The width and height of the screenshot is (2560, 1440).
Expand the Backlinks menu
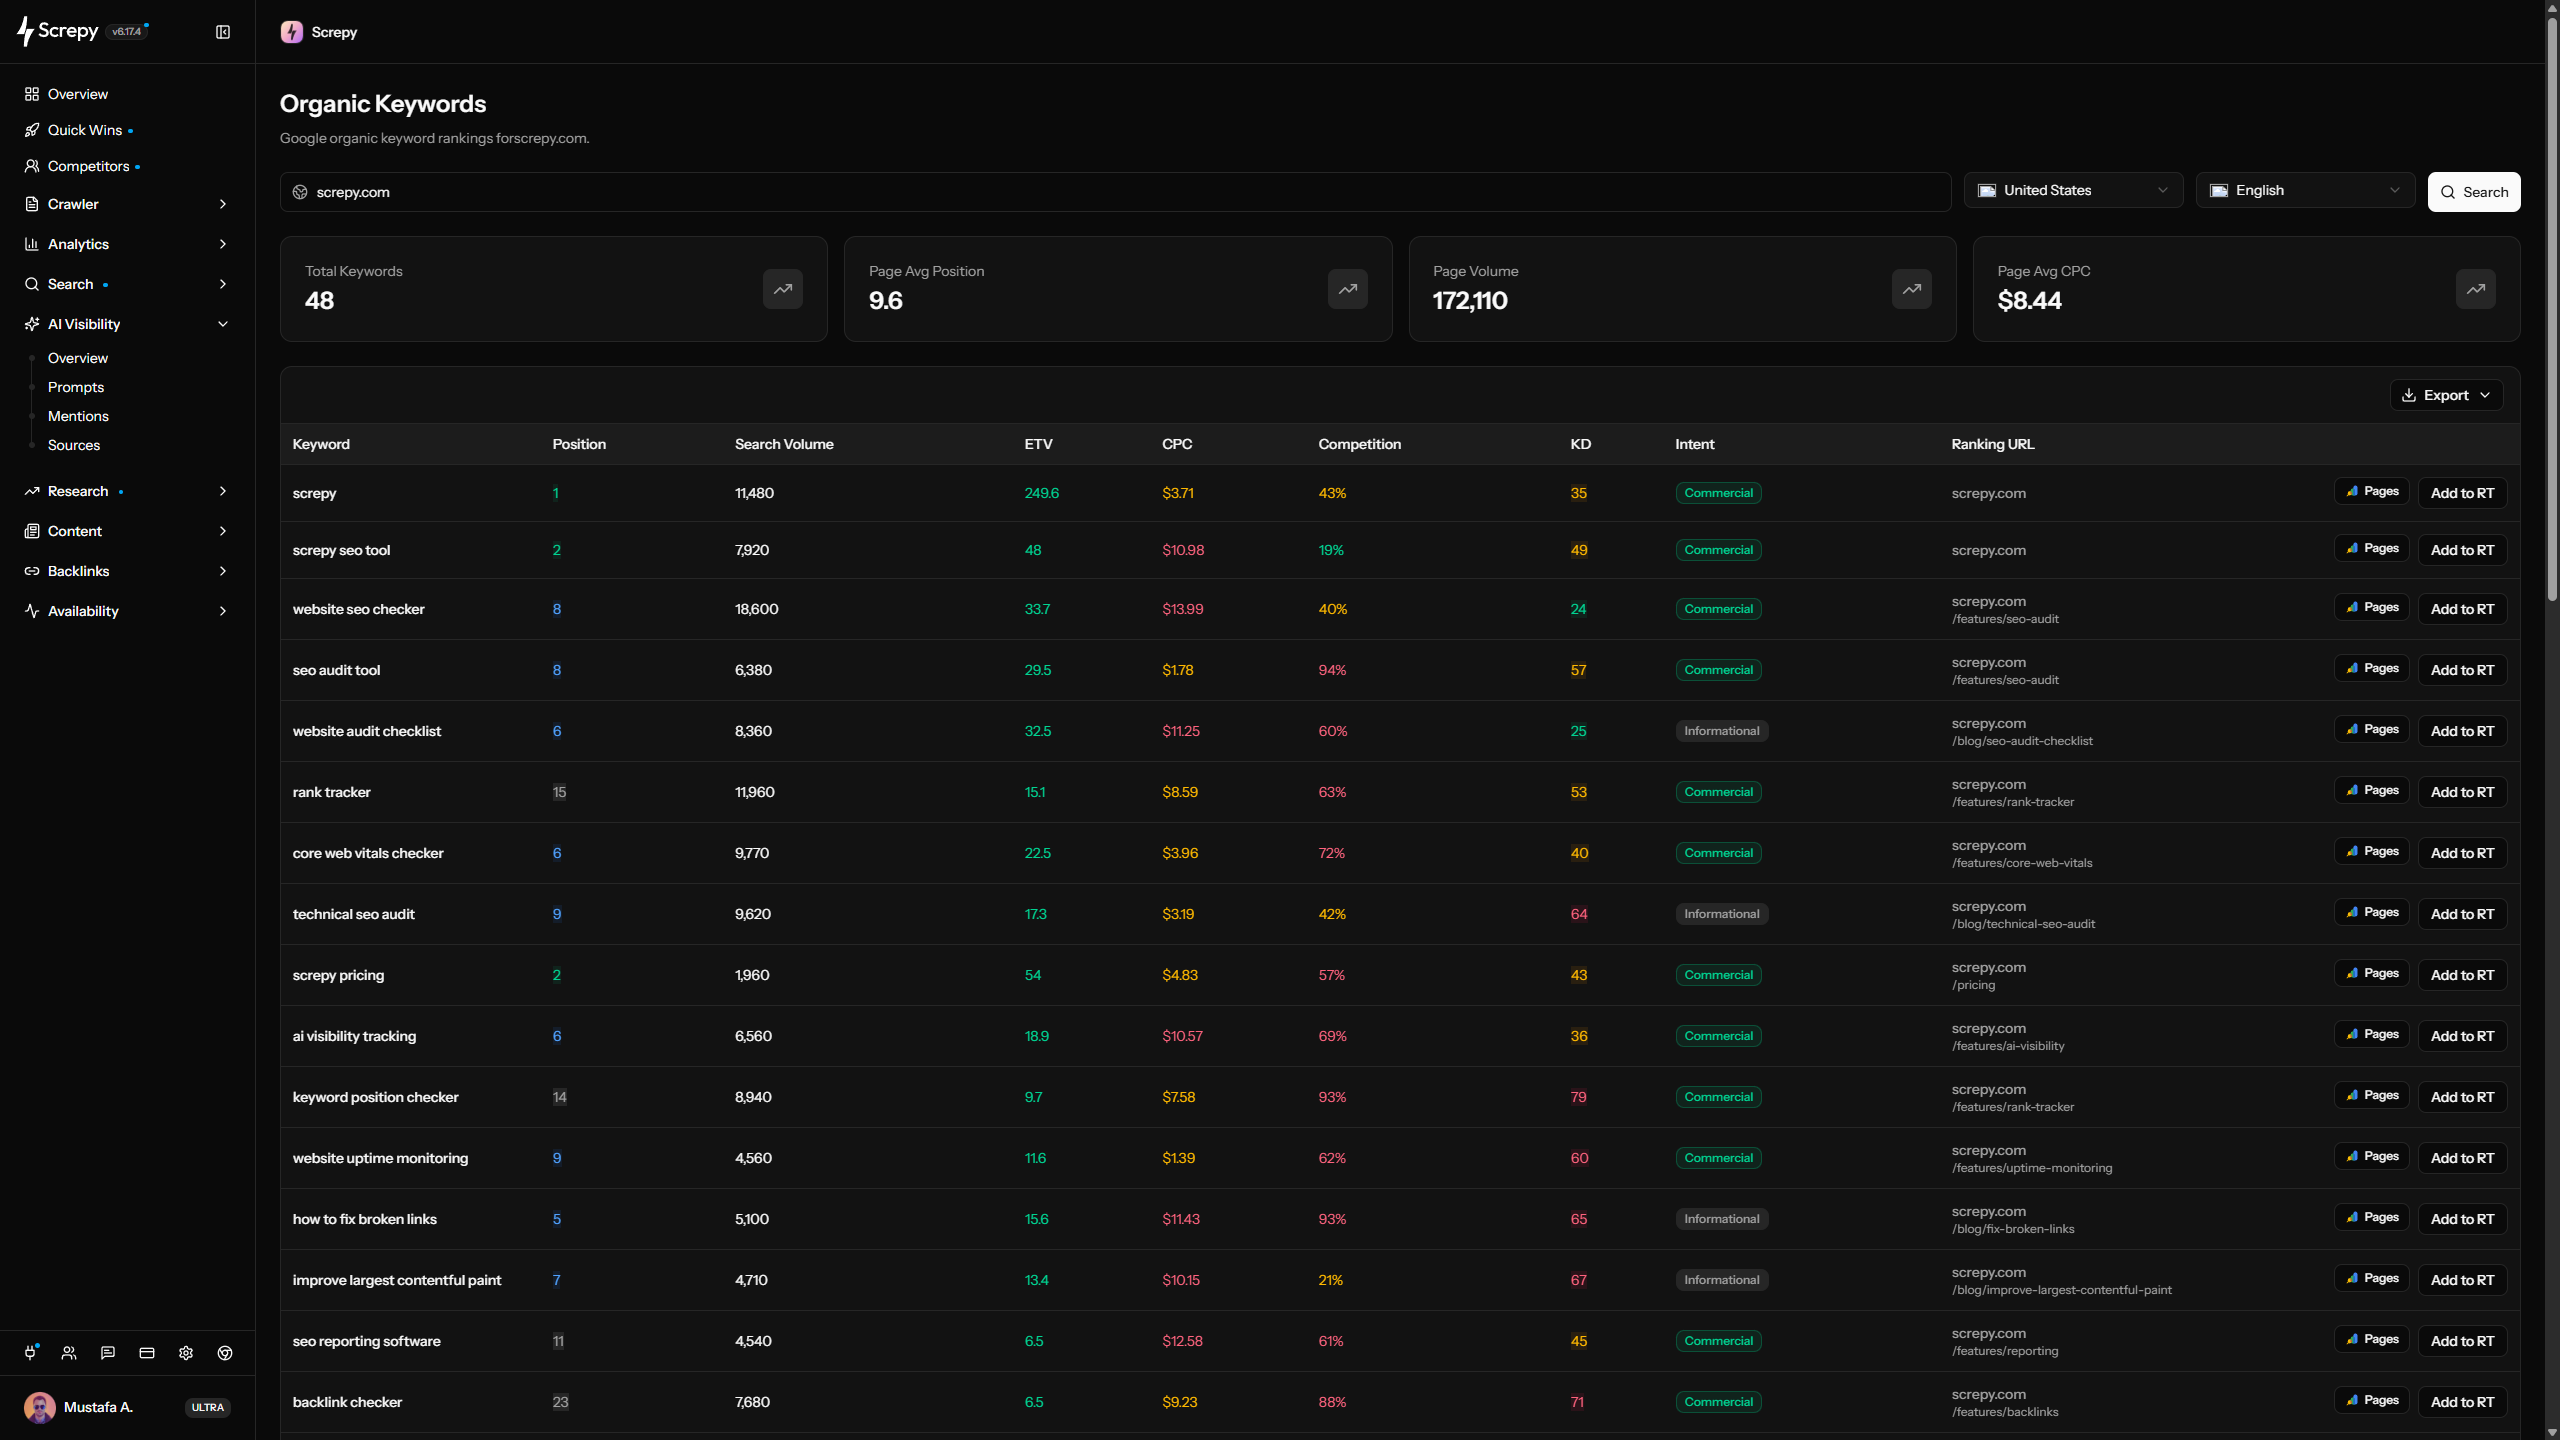127,571
